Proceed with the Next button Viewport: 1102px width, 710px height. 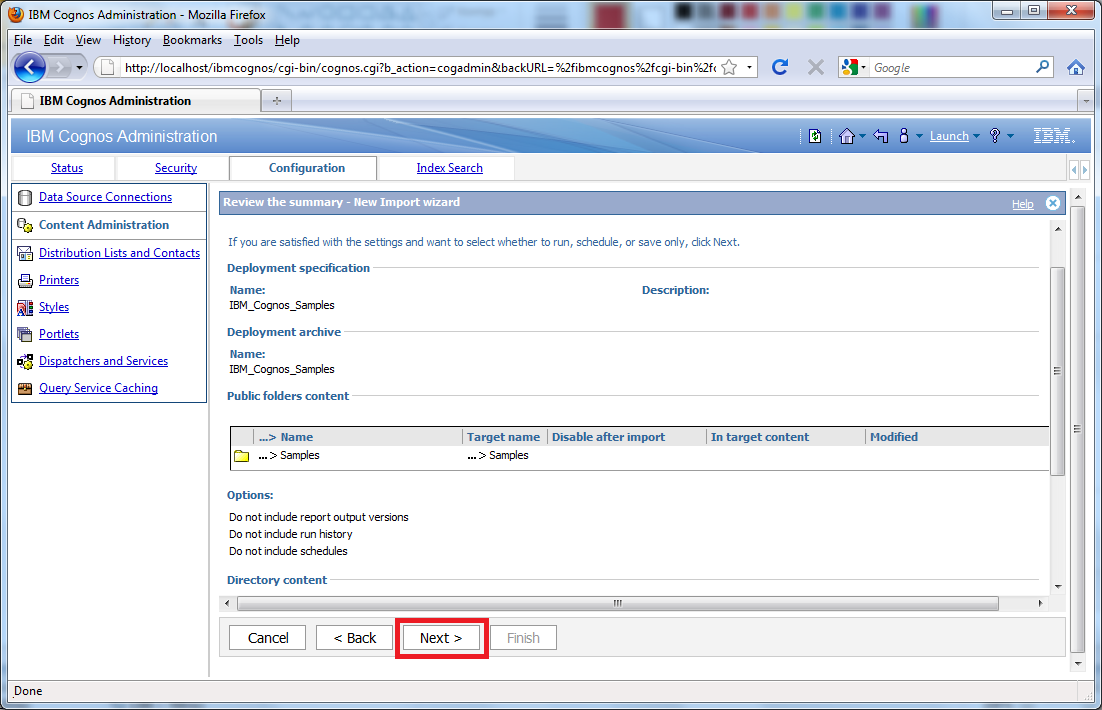441,638
